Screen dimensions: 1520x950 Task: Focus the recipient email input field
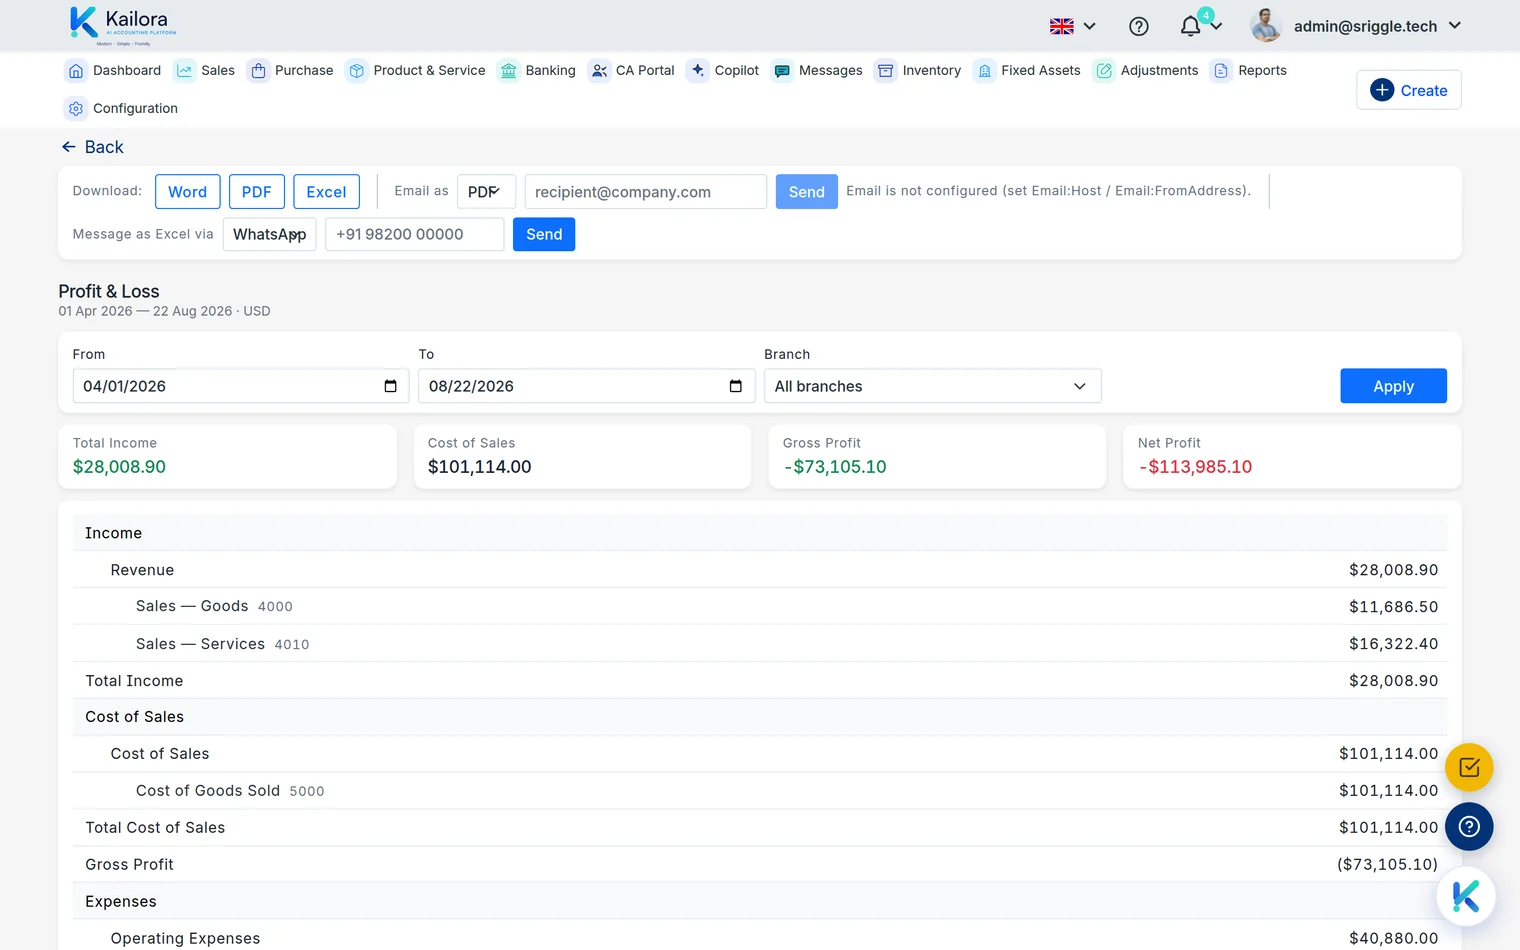coord(646,192)
